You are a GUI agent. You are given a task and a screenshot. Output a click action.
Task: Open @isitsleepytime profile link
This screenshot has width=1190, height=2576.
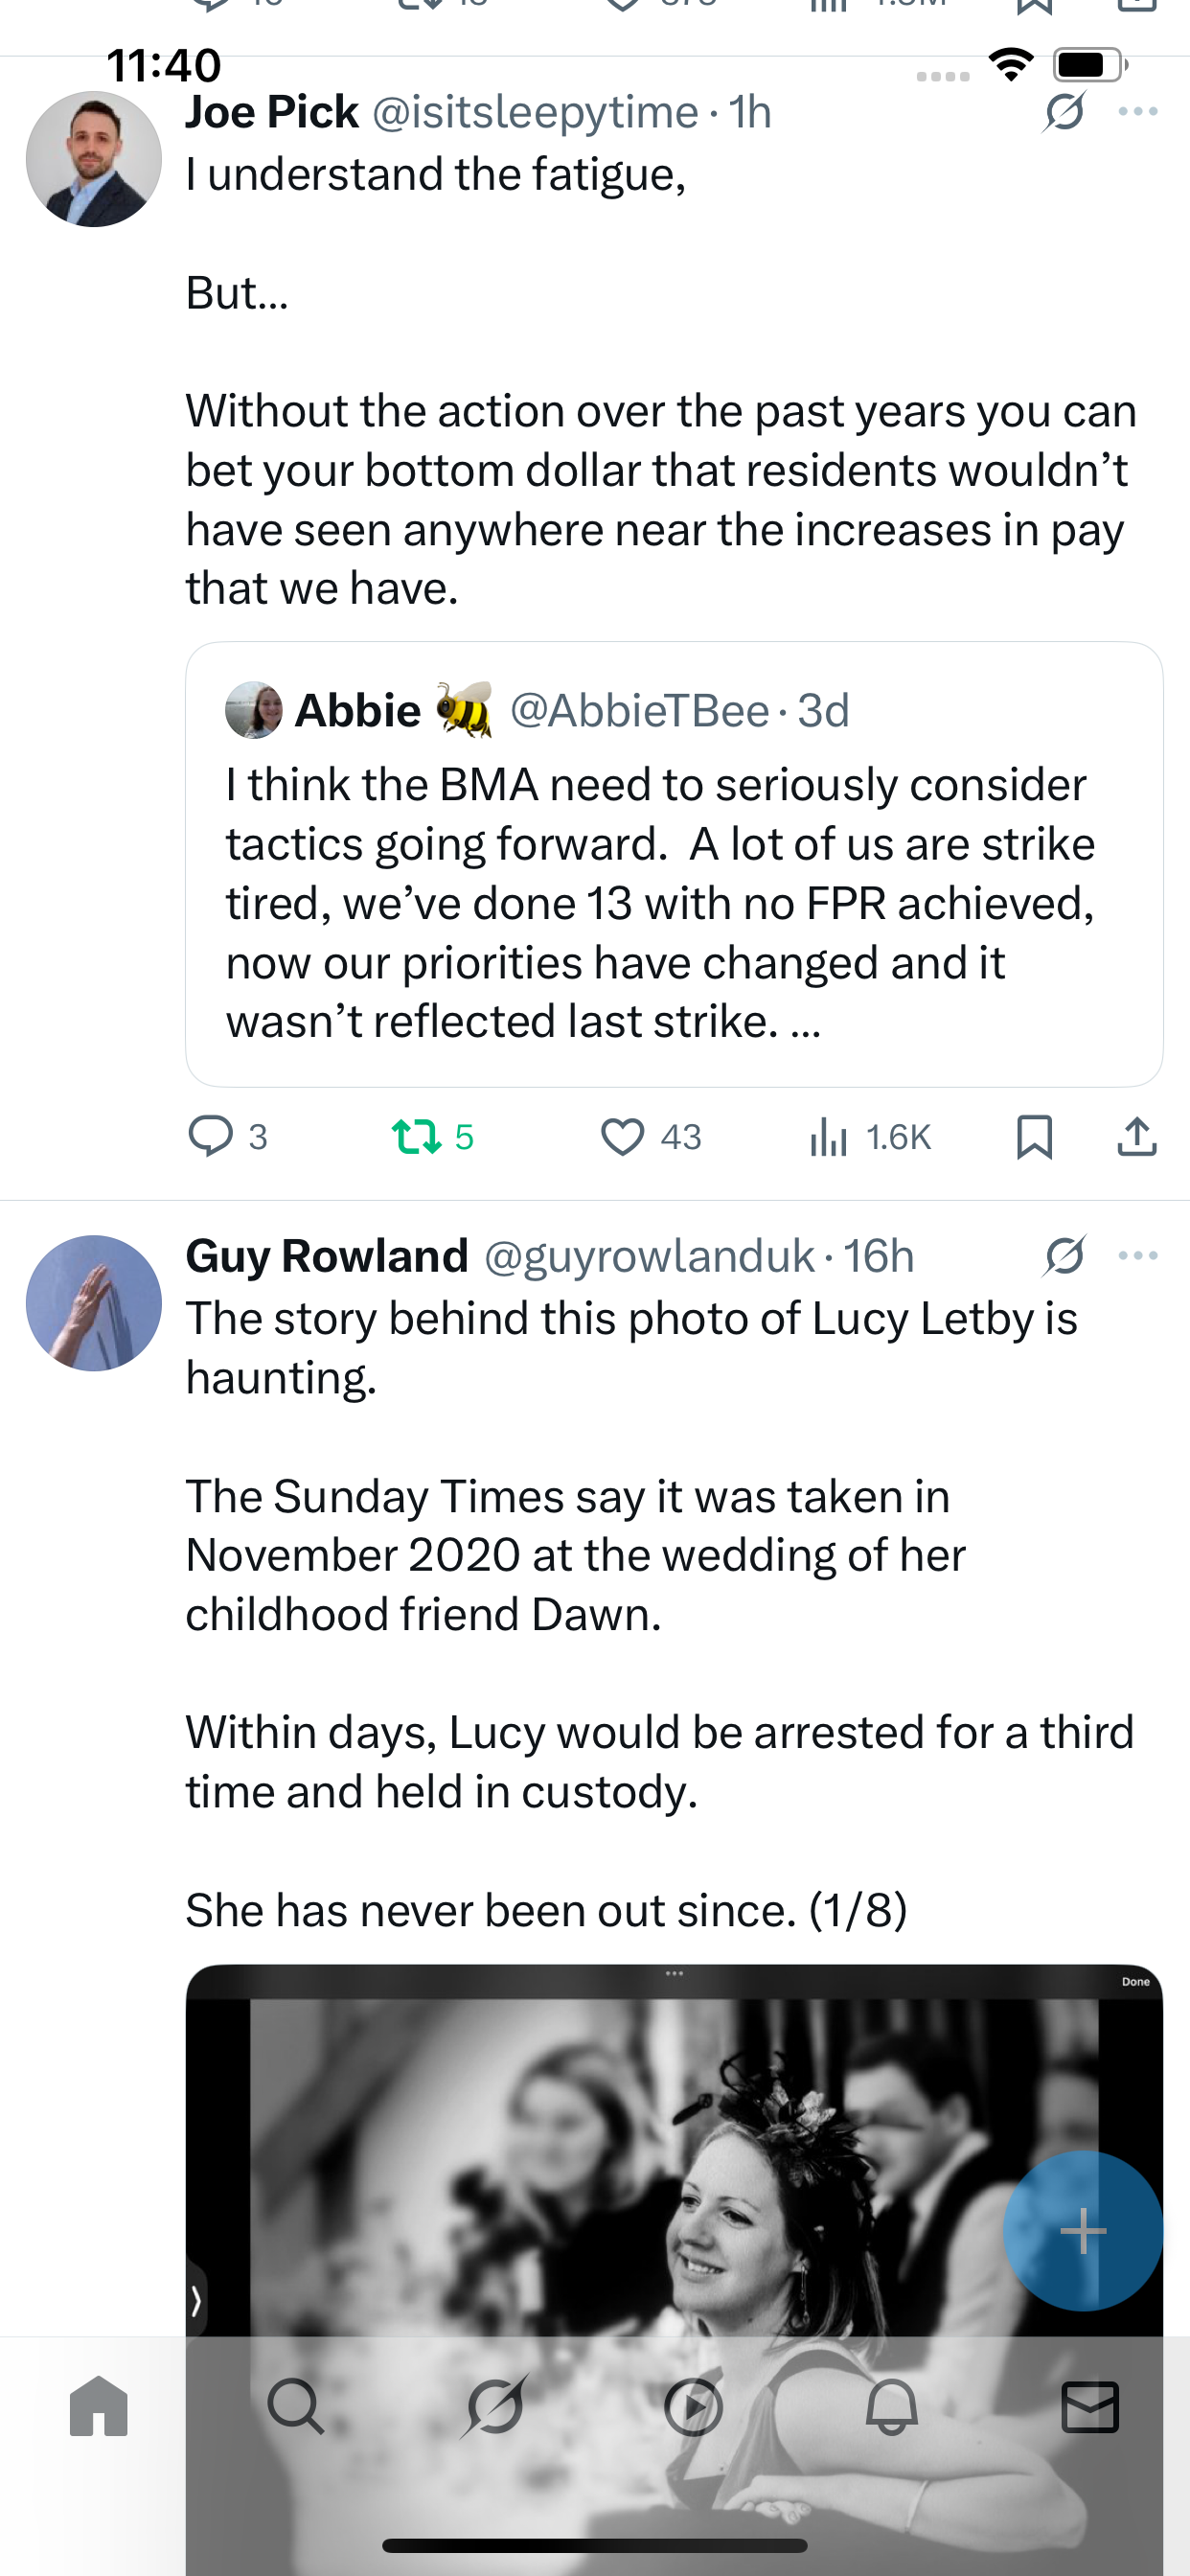tap(535, 112)
